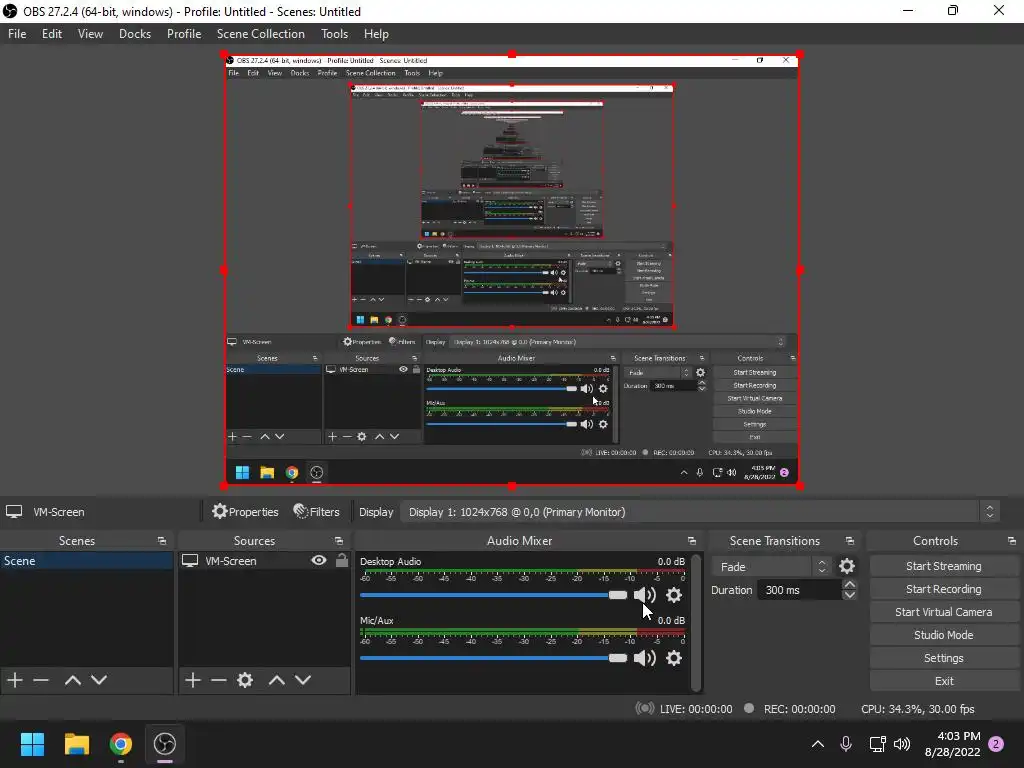Screen dimensions: 1024x768
Task: Open the Tools menu
Action: pyautogui.click(x=334, y=34)
